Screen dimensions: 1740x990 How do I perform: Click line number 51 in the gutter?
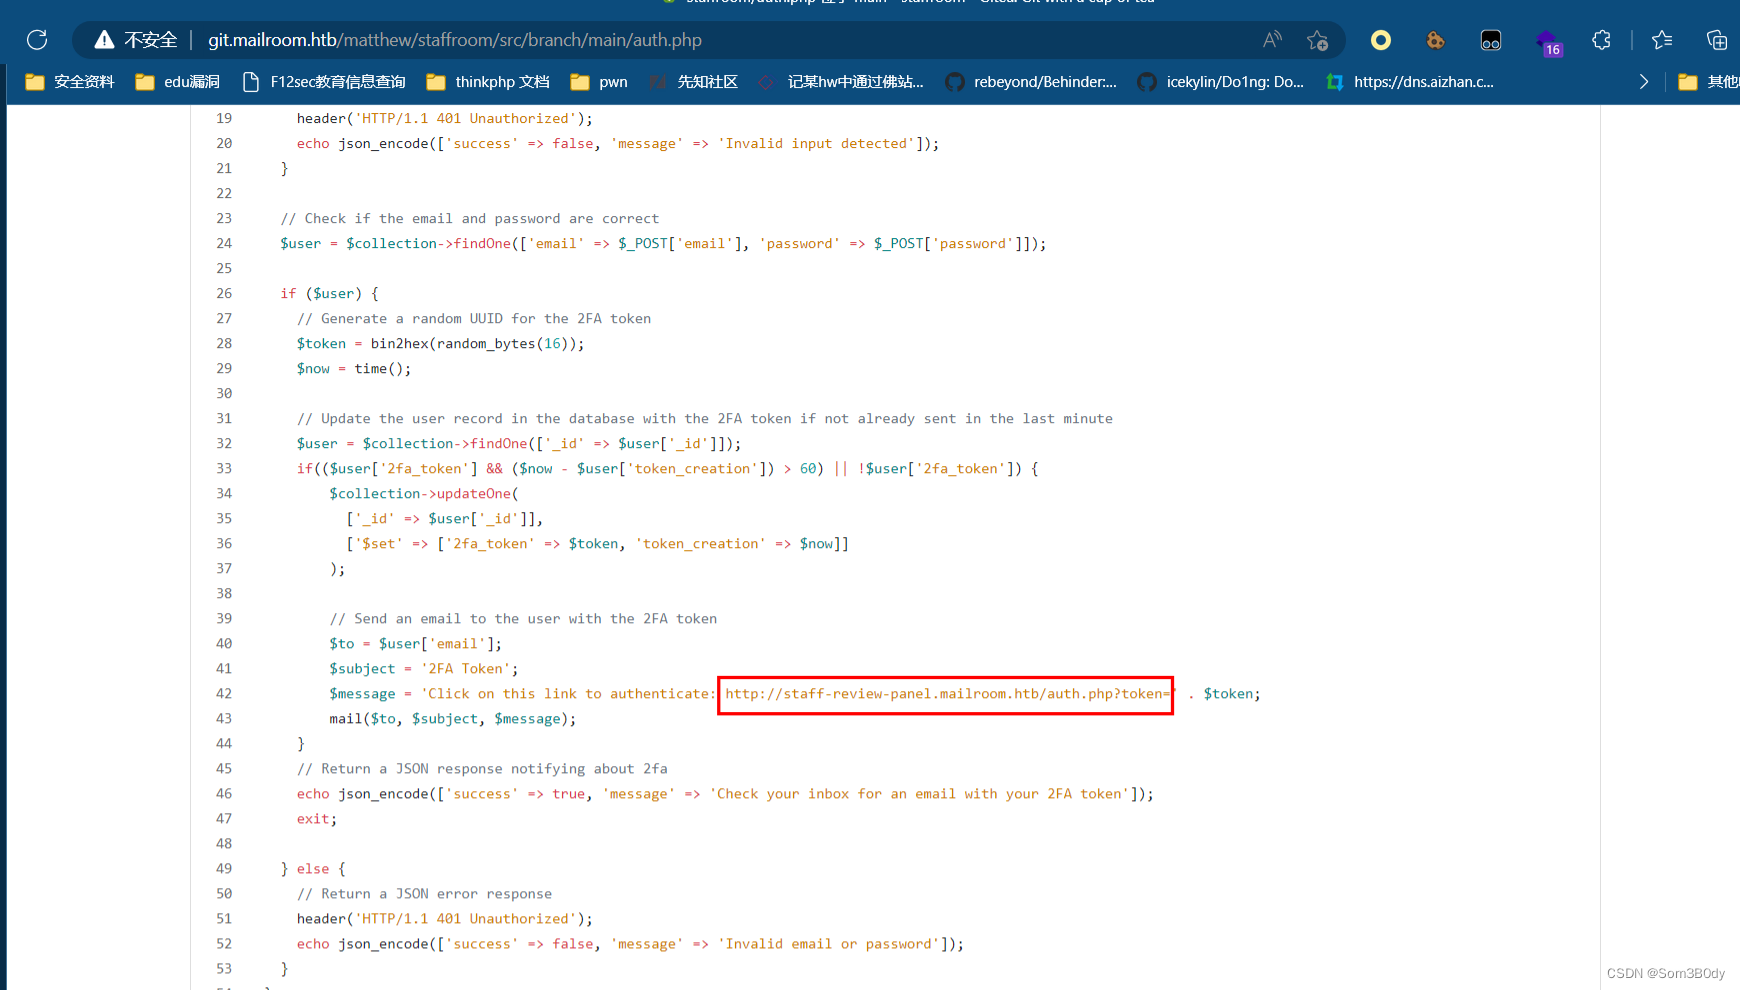coord(224,919)
